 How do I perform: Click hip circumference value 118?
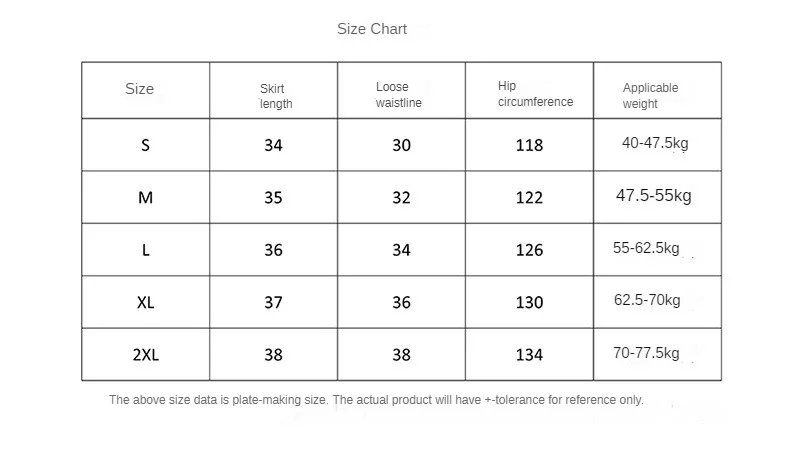tap(529, 145)
